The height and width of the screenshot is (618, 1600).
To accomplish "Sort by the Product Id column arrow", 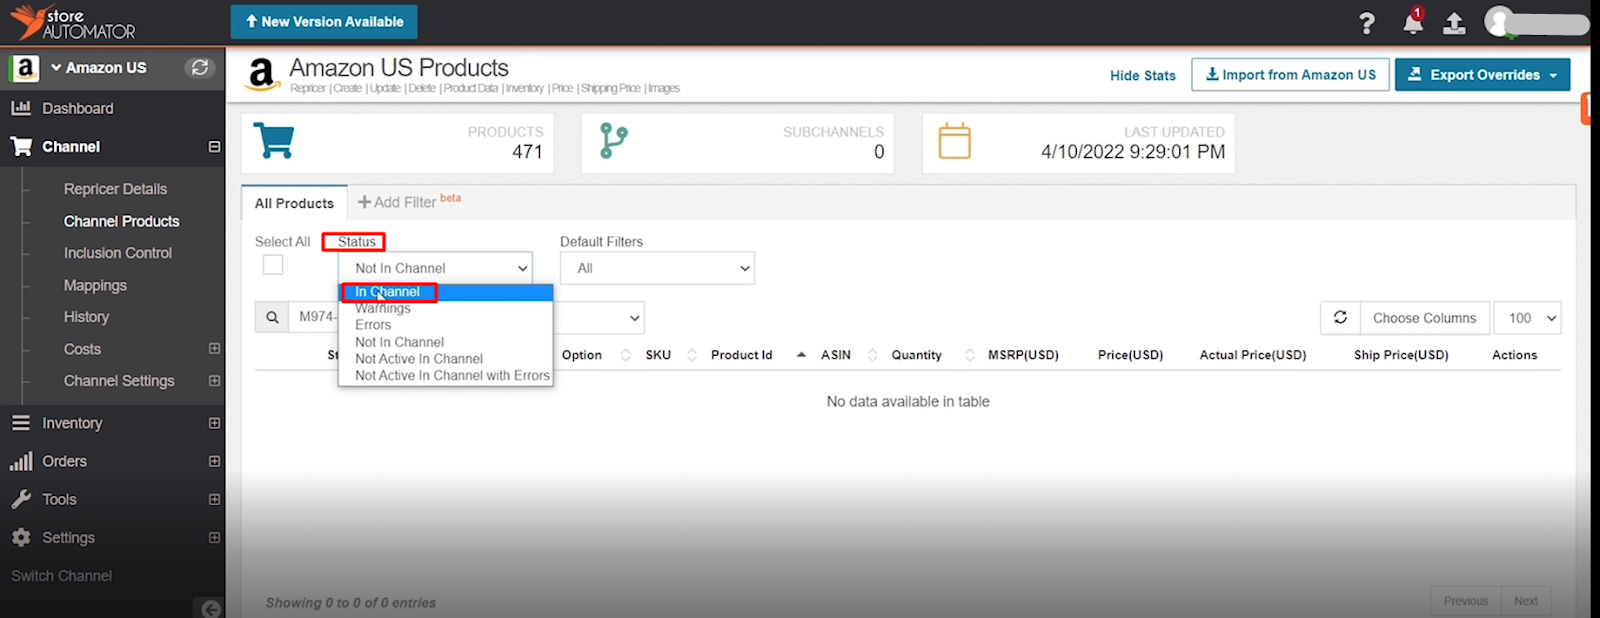I will [x=801, y=355].
